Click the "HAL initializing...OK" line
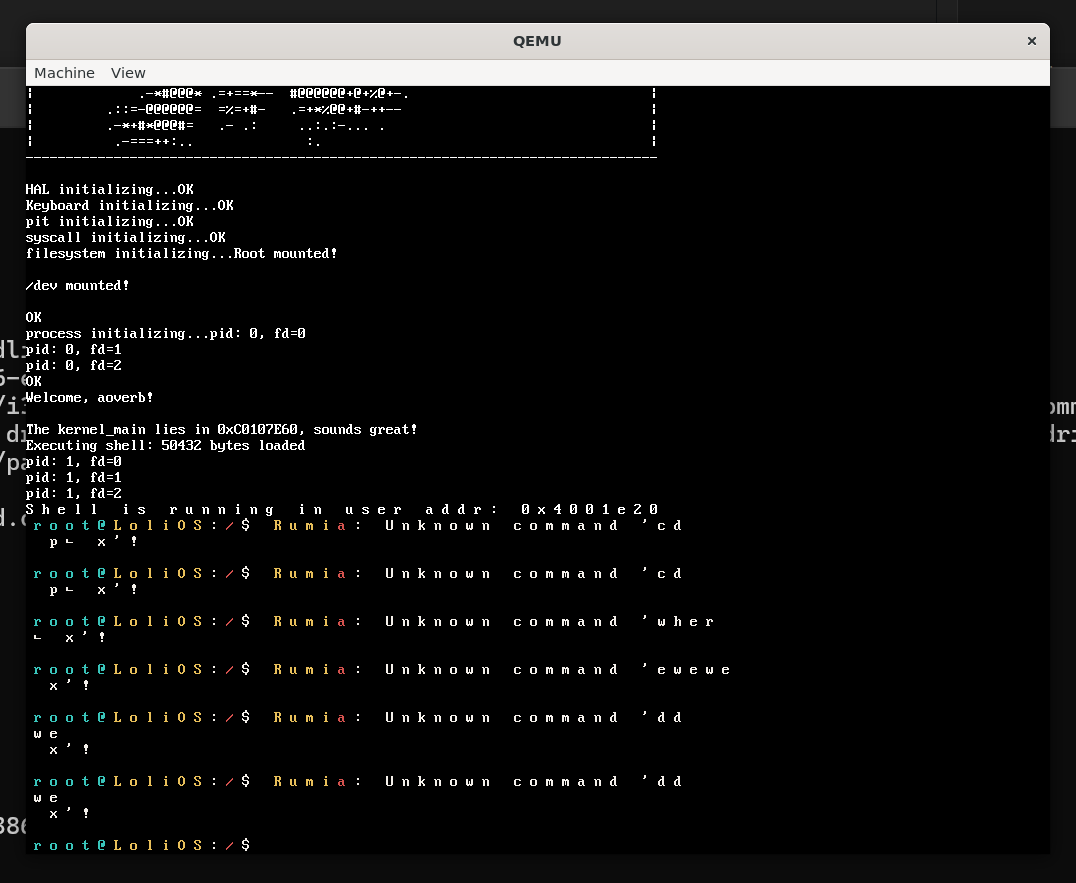The width and height of the screenshot is (1076, 883). click(109, 189)
